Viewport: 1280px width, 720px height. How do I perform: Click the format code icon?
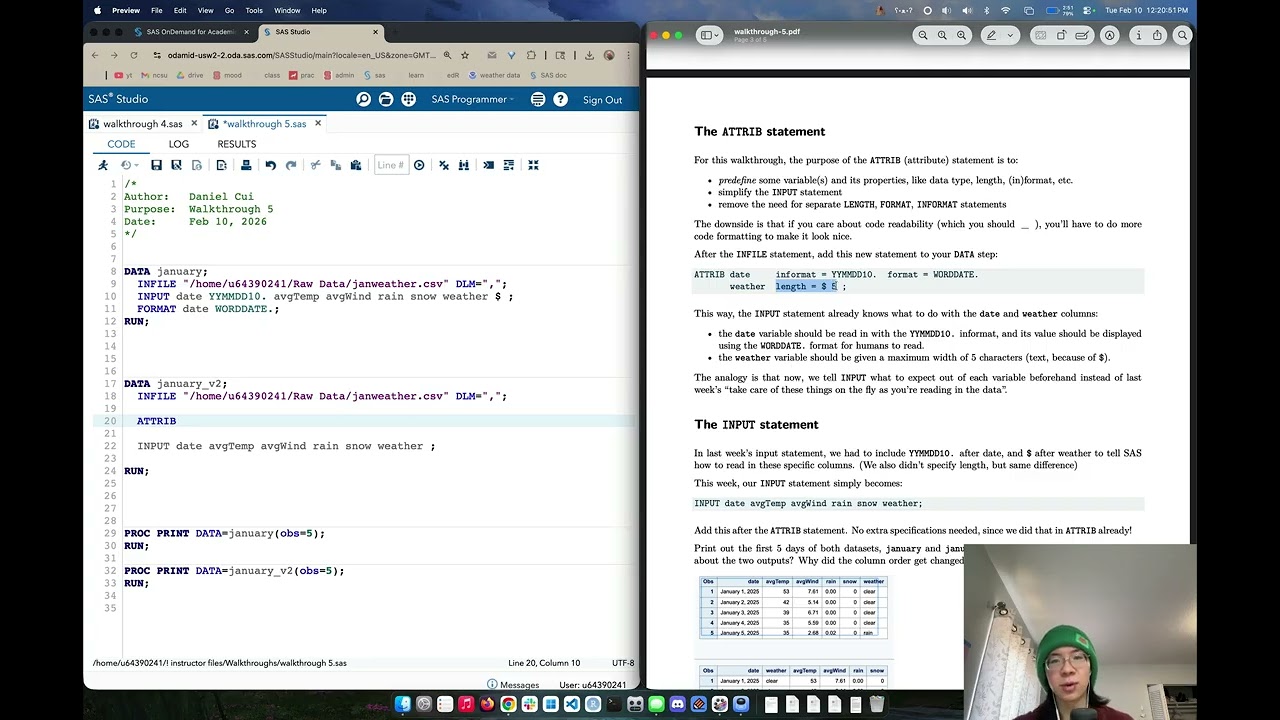pyautogui.click(x=509, y=165)
